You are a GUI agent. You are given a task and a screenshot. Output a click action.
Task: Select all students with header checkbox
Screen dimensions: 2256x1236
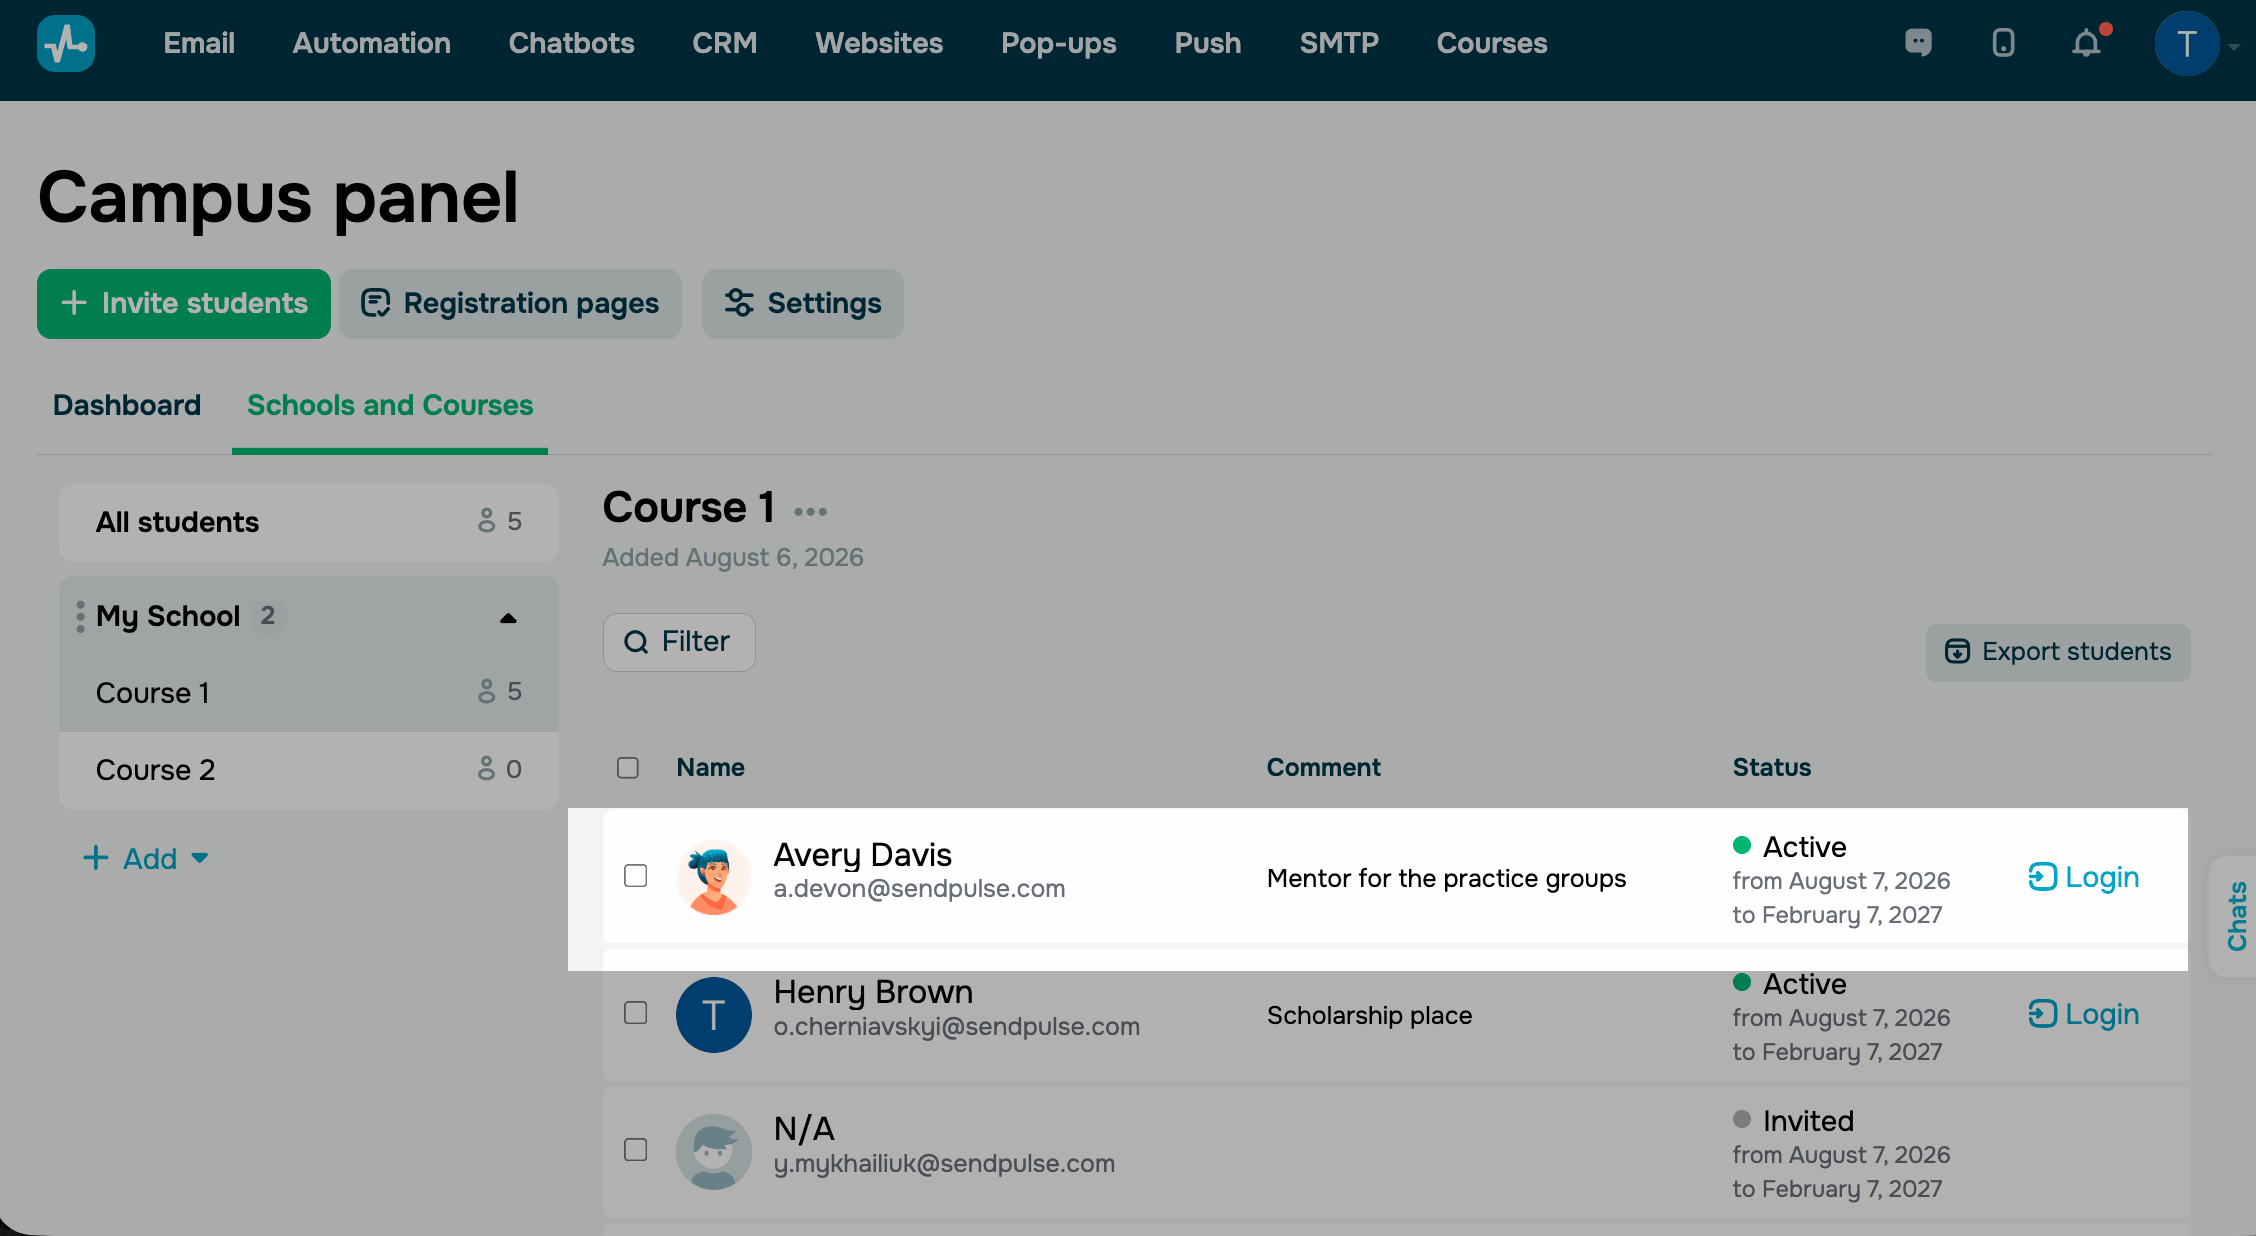point(628,768)
